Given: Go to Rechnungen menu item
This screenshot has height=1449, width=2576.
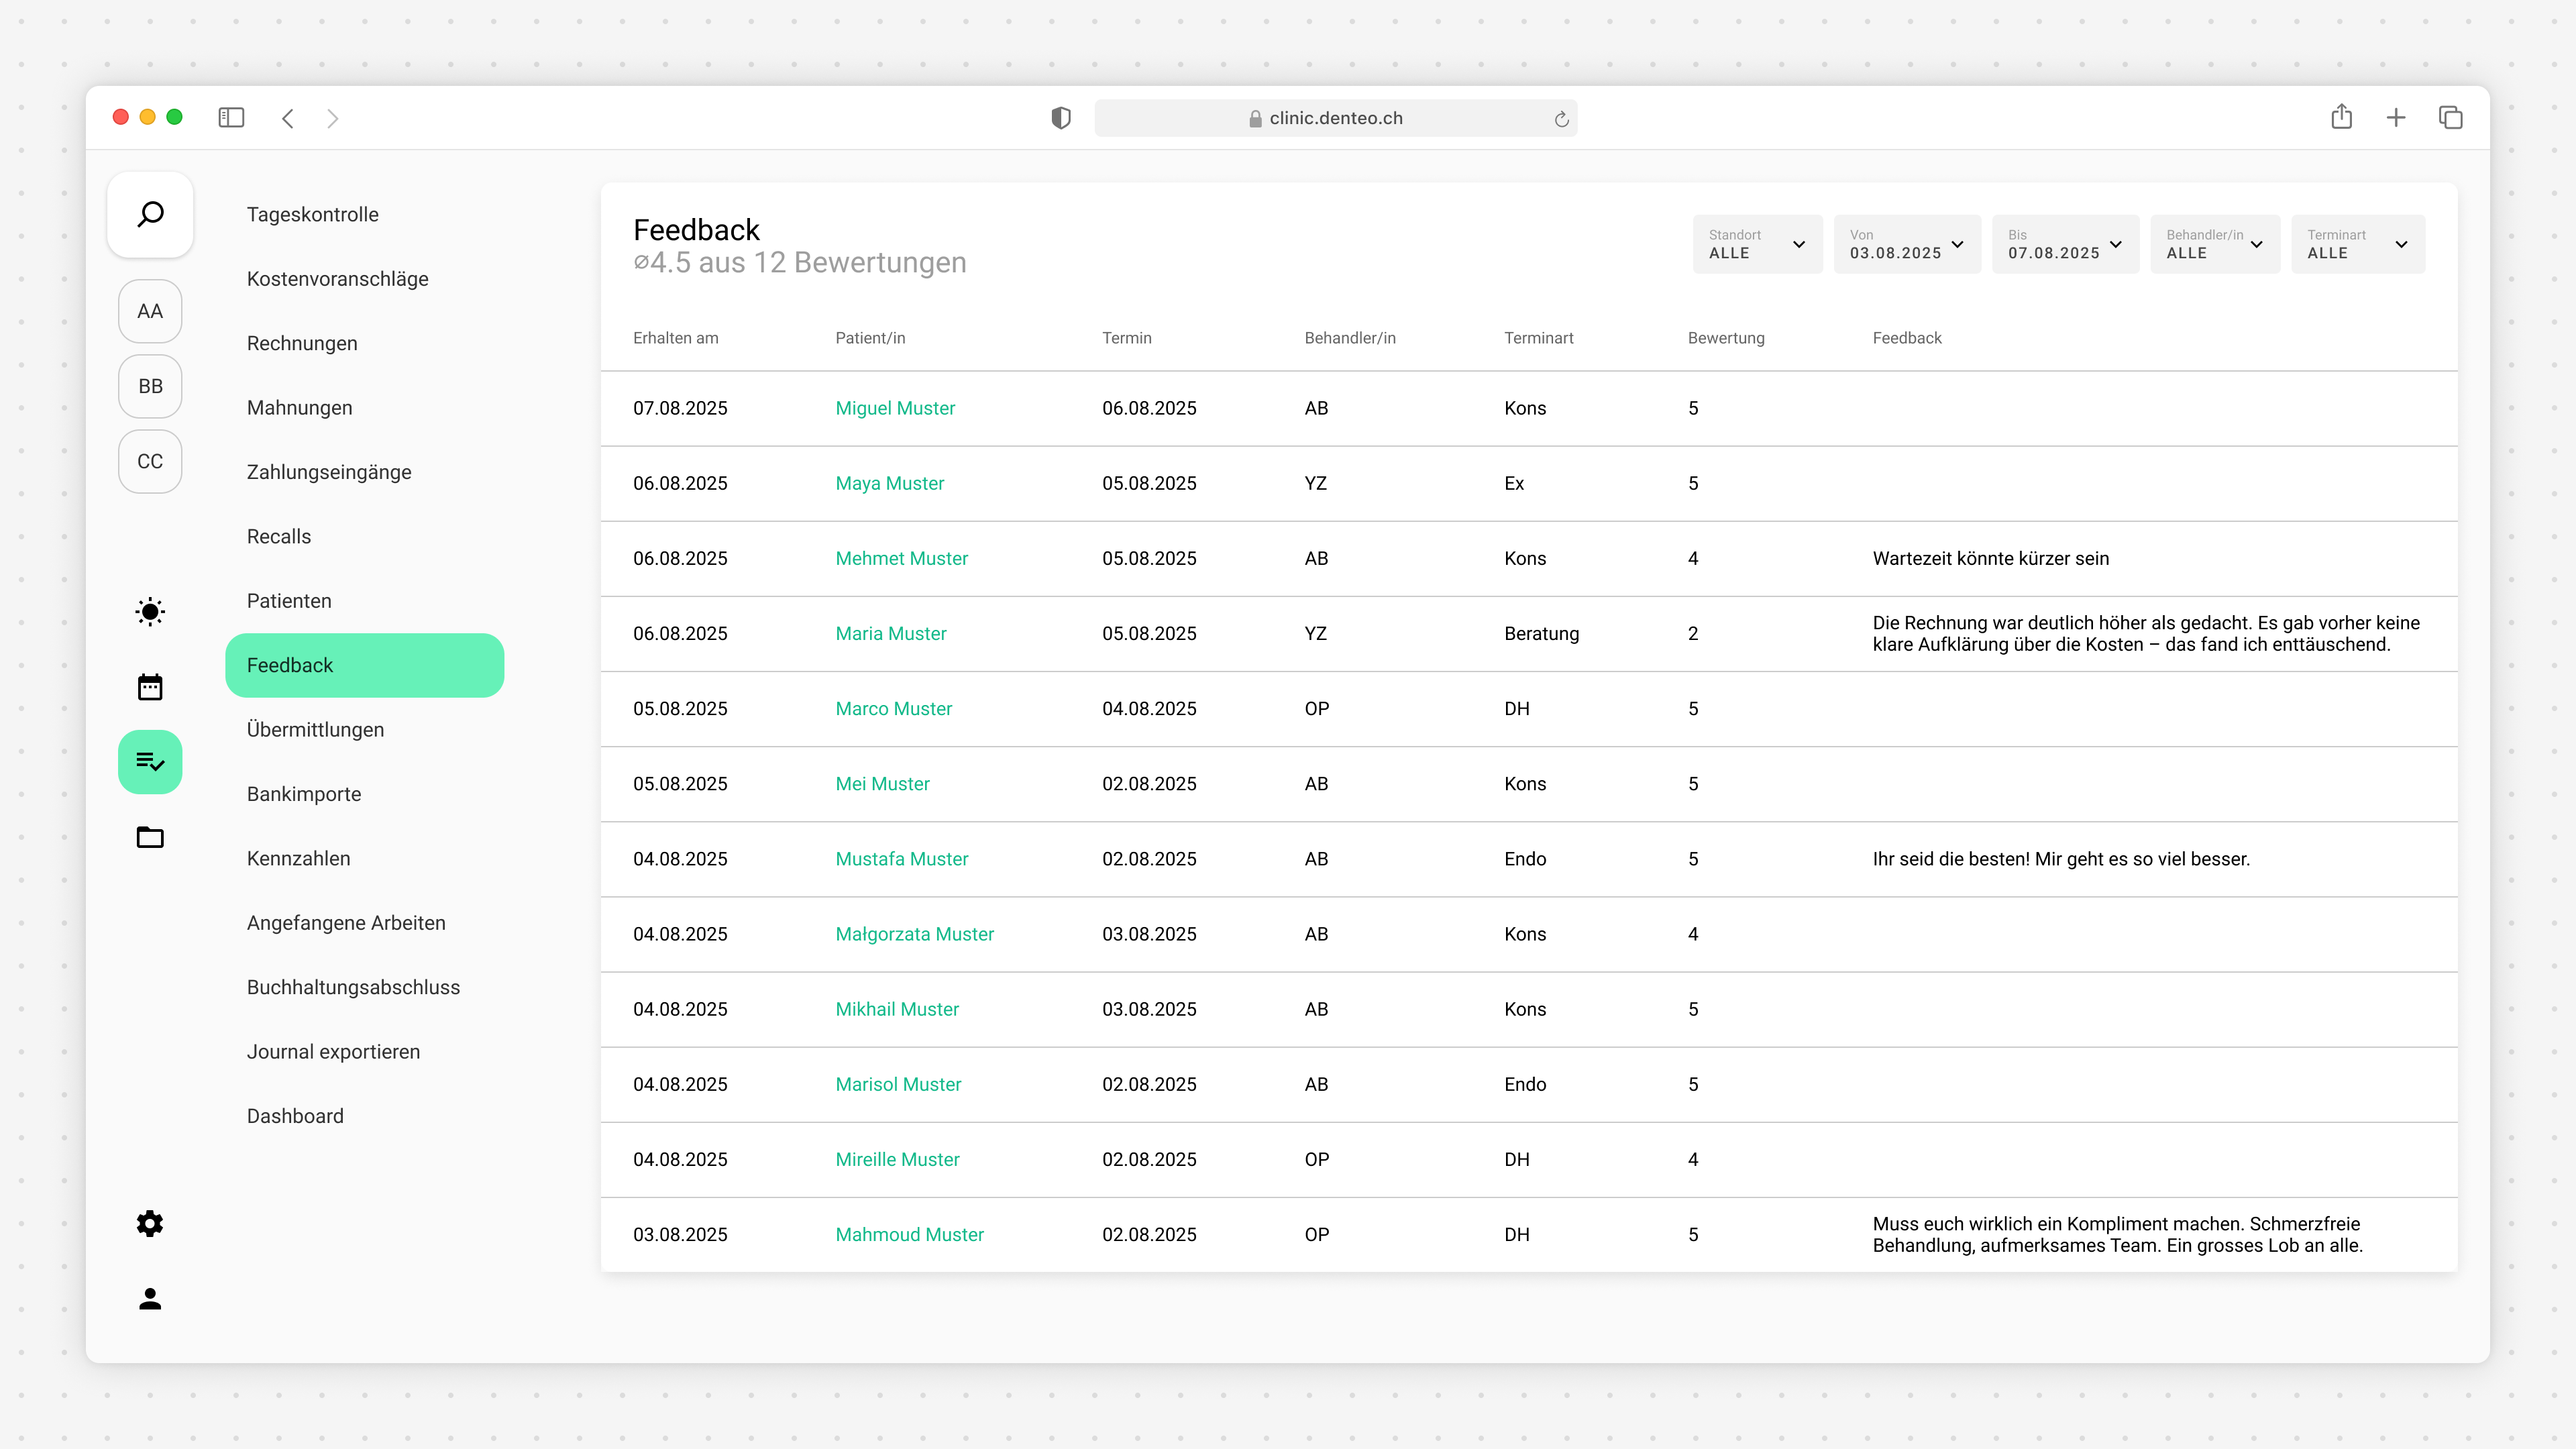Looking at the screenshot, I should click(x=302, y=343).
